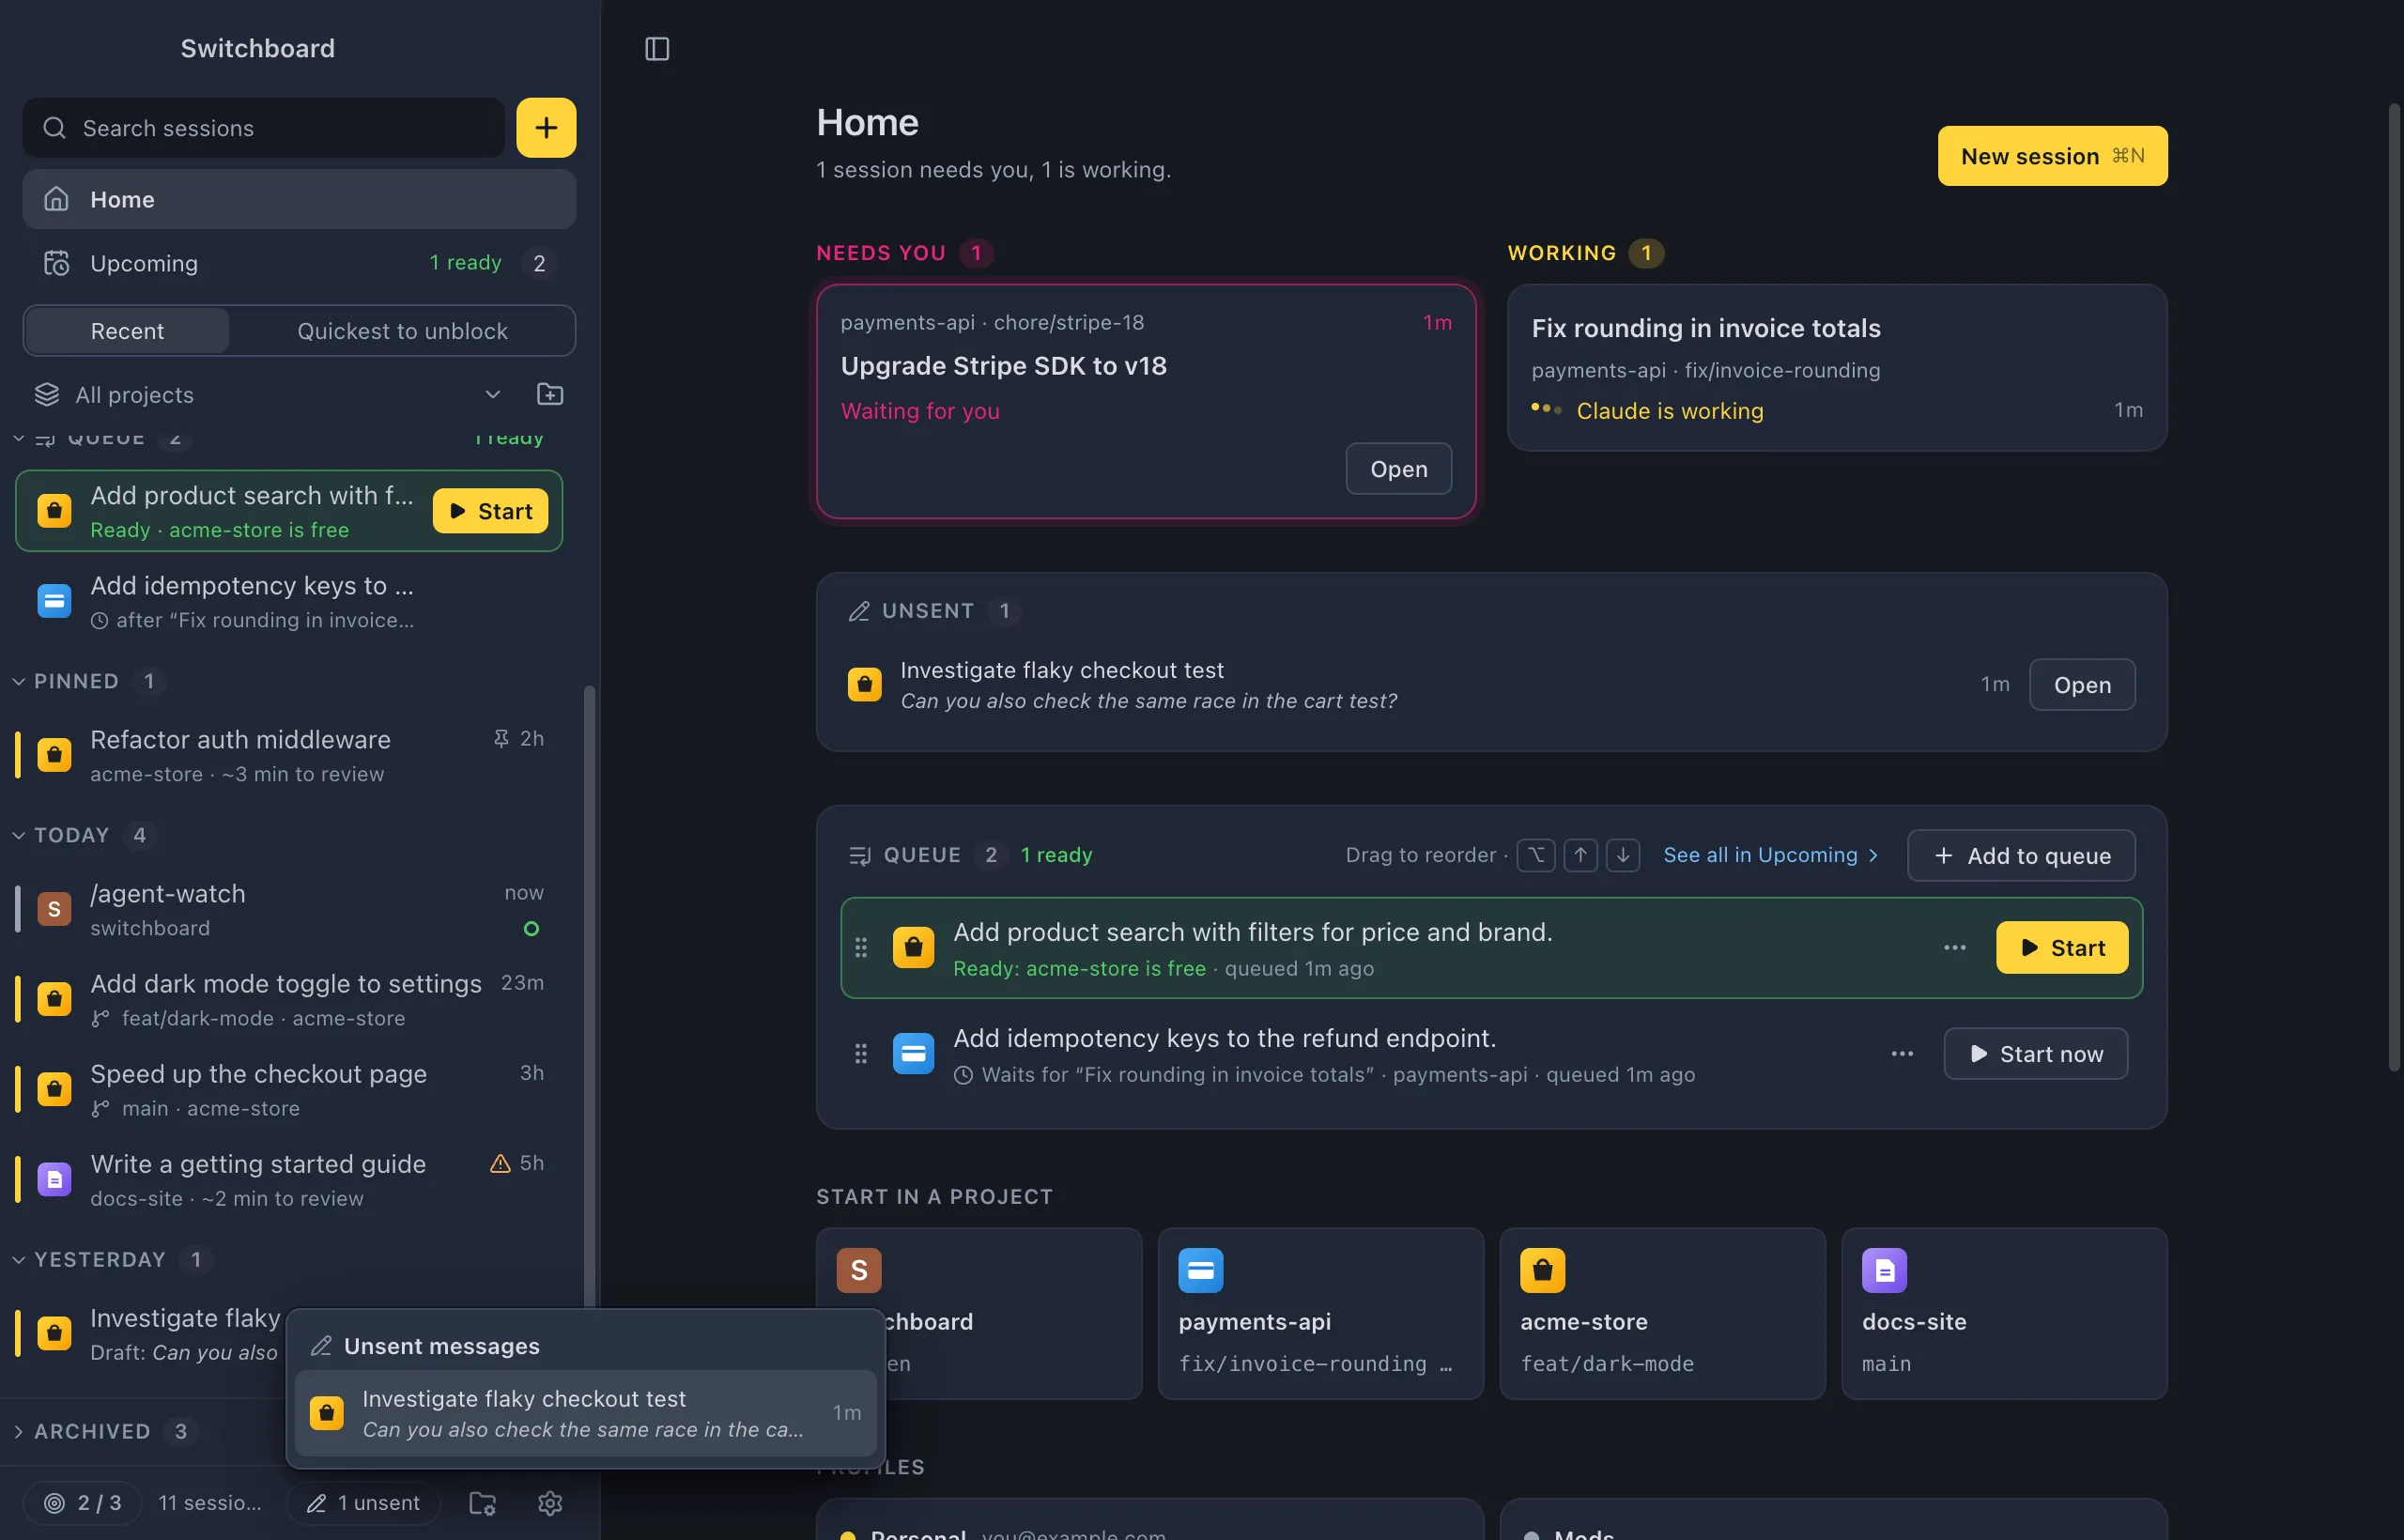
Task: Open the 1 unsent footer chip
Action: (x=363, y=1502)
